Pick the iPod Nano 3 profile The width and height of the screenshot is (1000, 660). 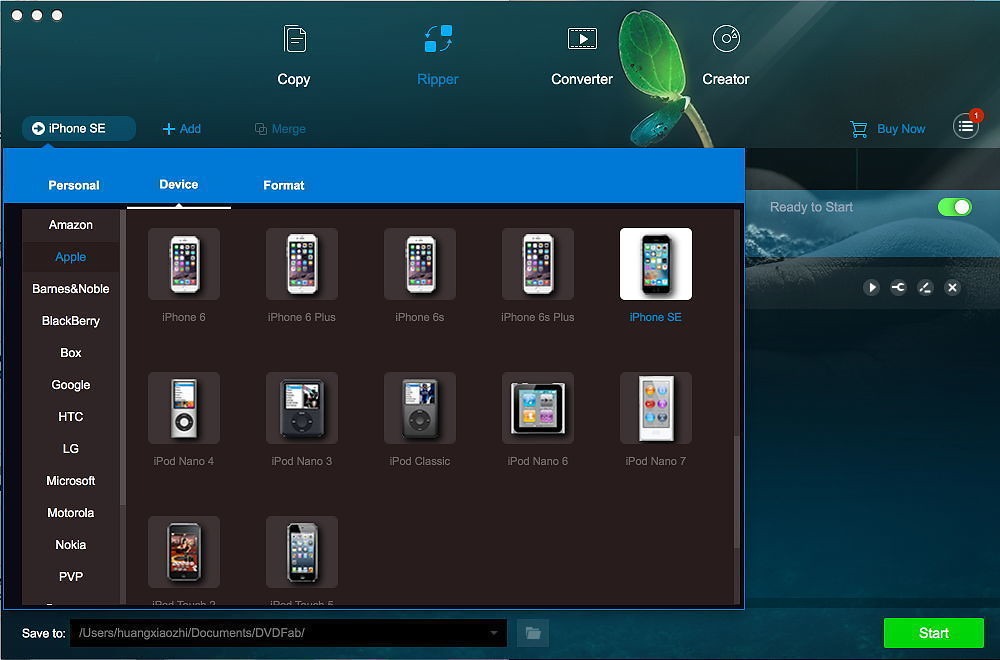[x=302, y=408]
